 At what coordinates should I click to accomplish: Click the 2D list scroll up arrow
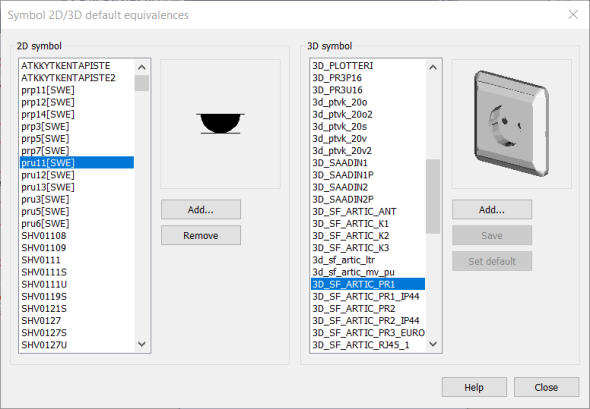[141, 67]
